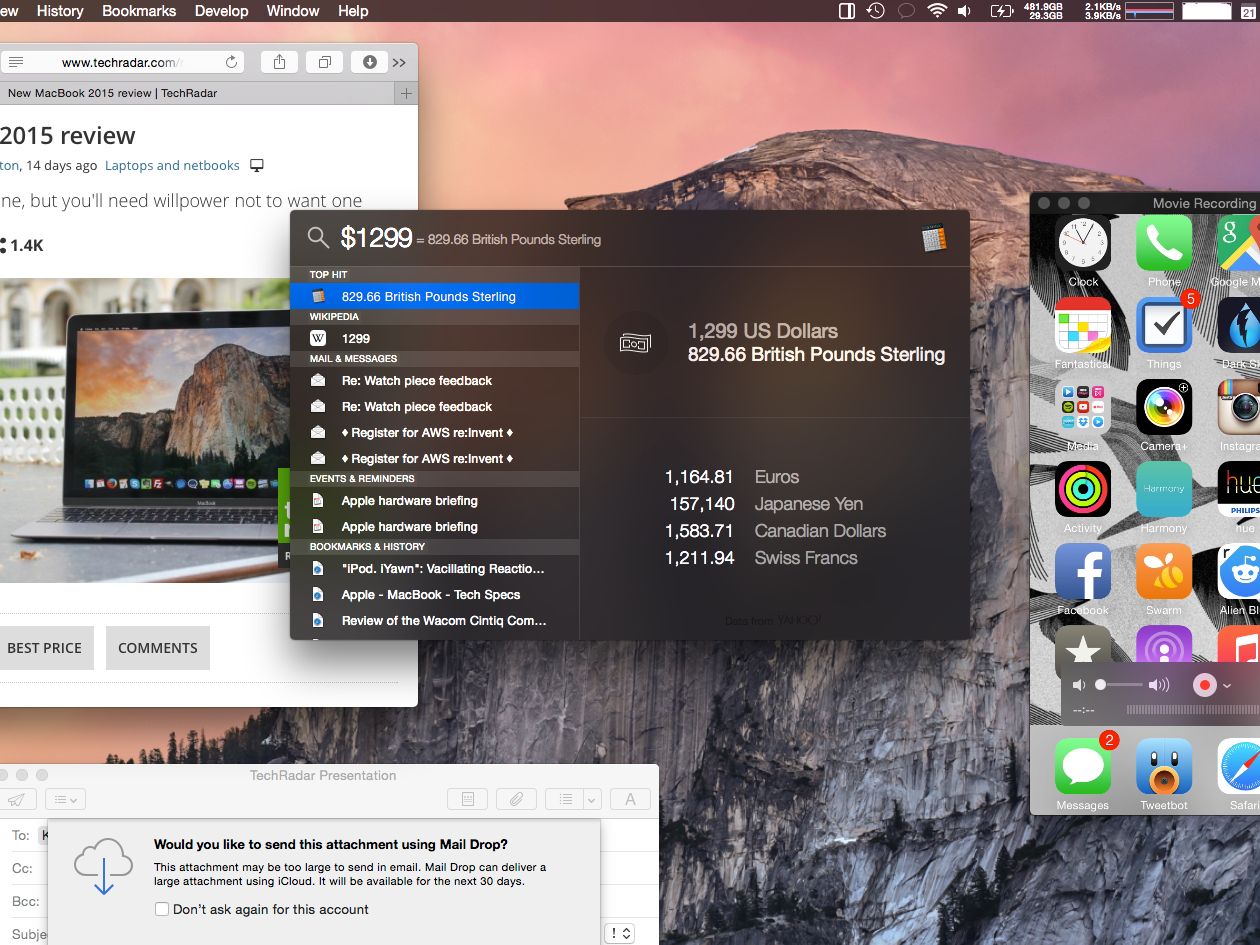This screenshot has height=945, width=1260.
Task: Click Safari's Share toolbar icon
Action: pyautogui.click(x=279, y=62)
